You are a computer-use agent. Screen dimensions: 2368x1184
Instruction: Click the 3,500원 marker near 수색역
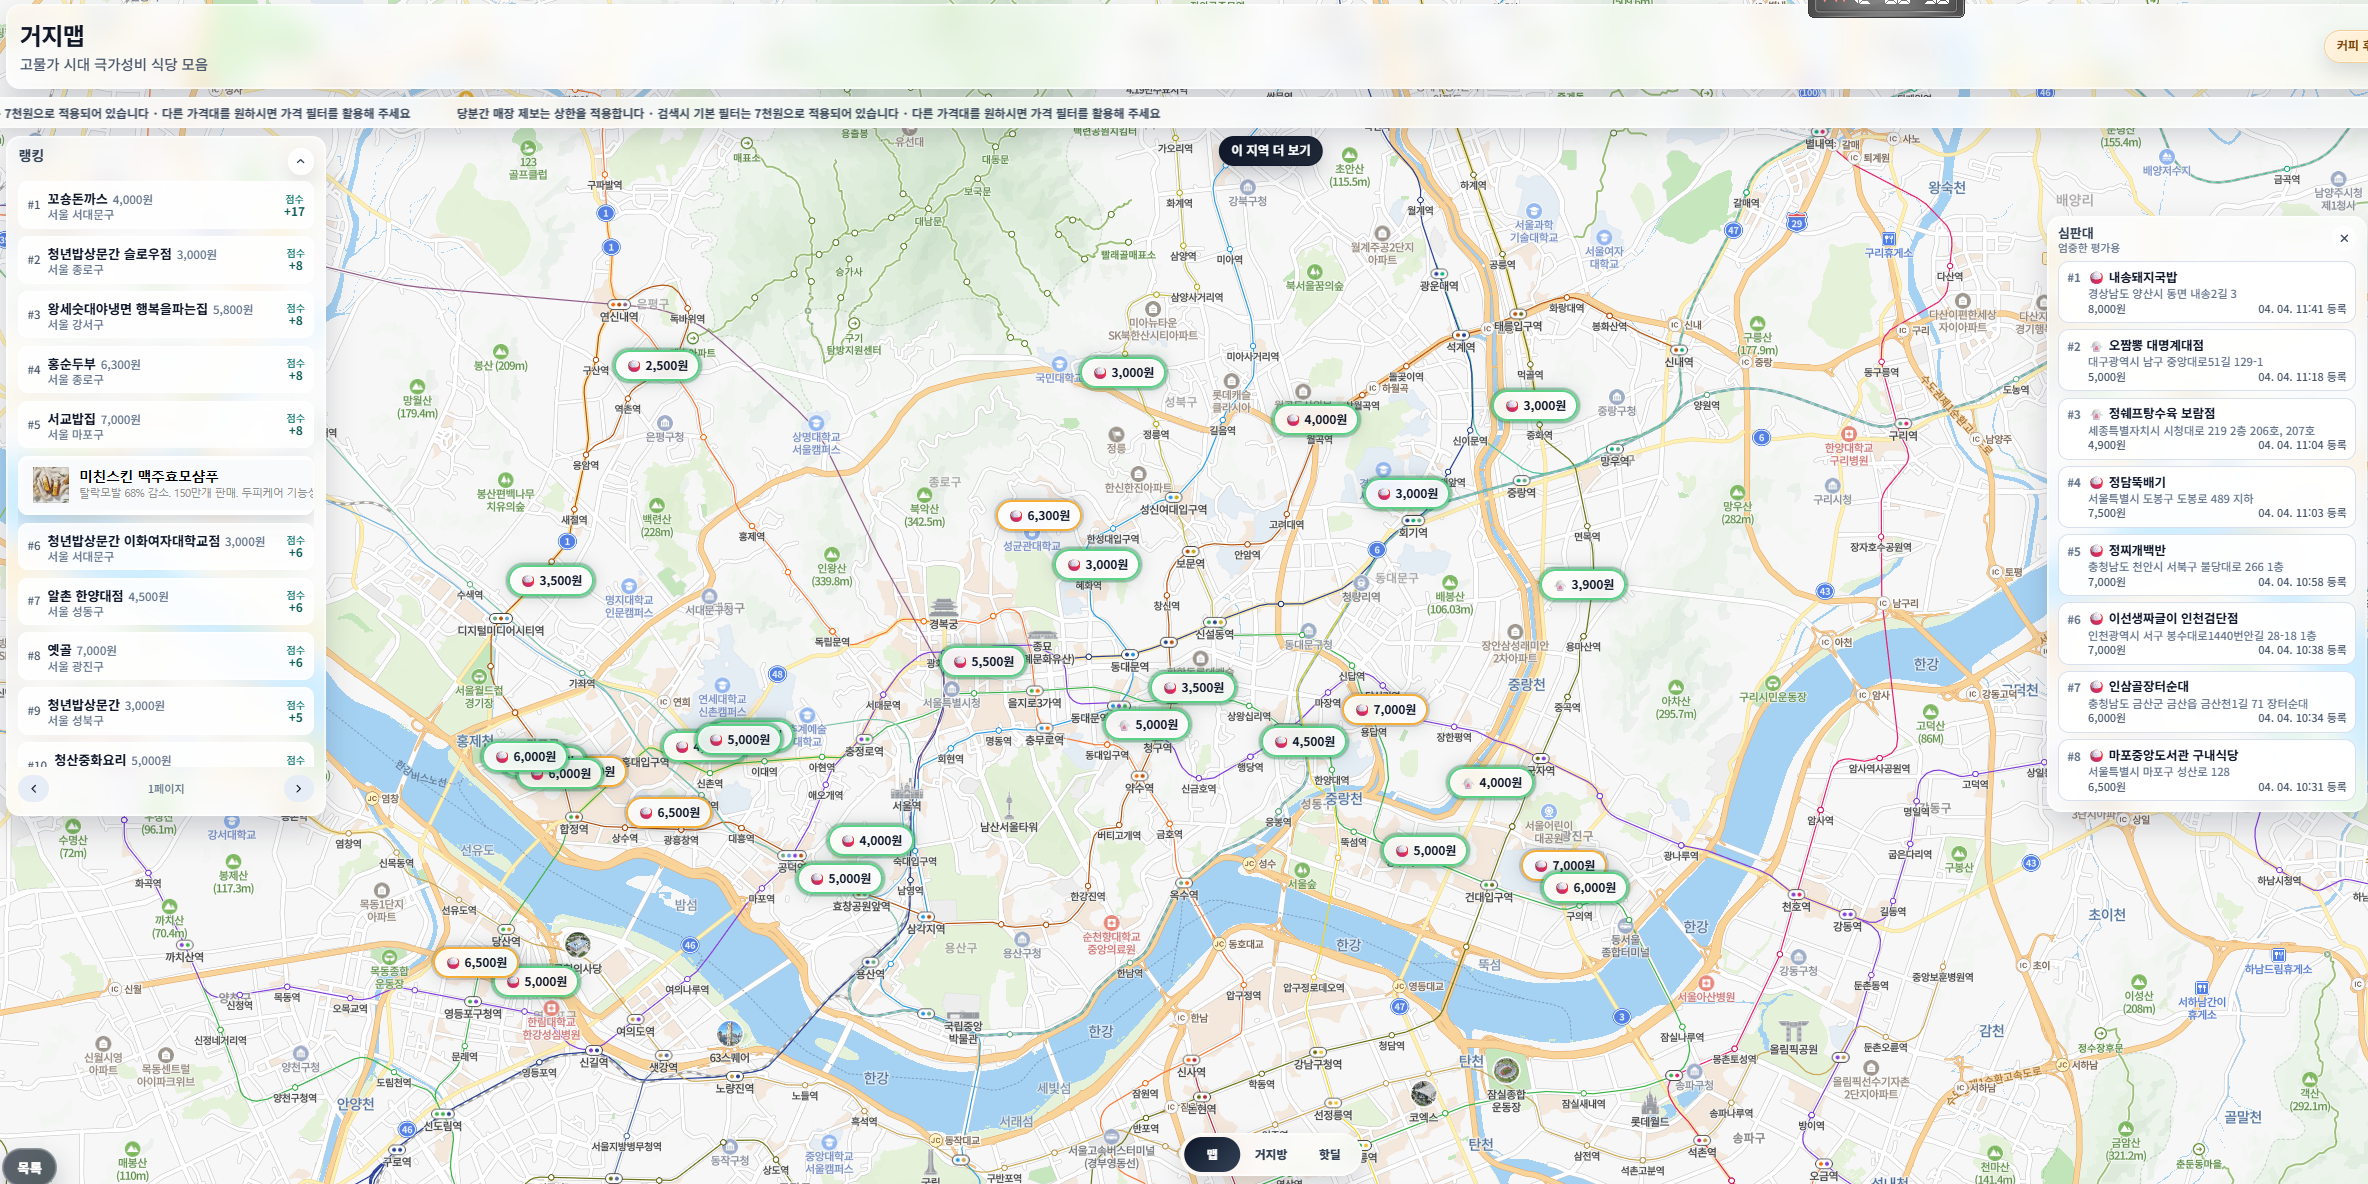[551, 581]
